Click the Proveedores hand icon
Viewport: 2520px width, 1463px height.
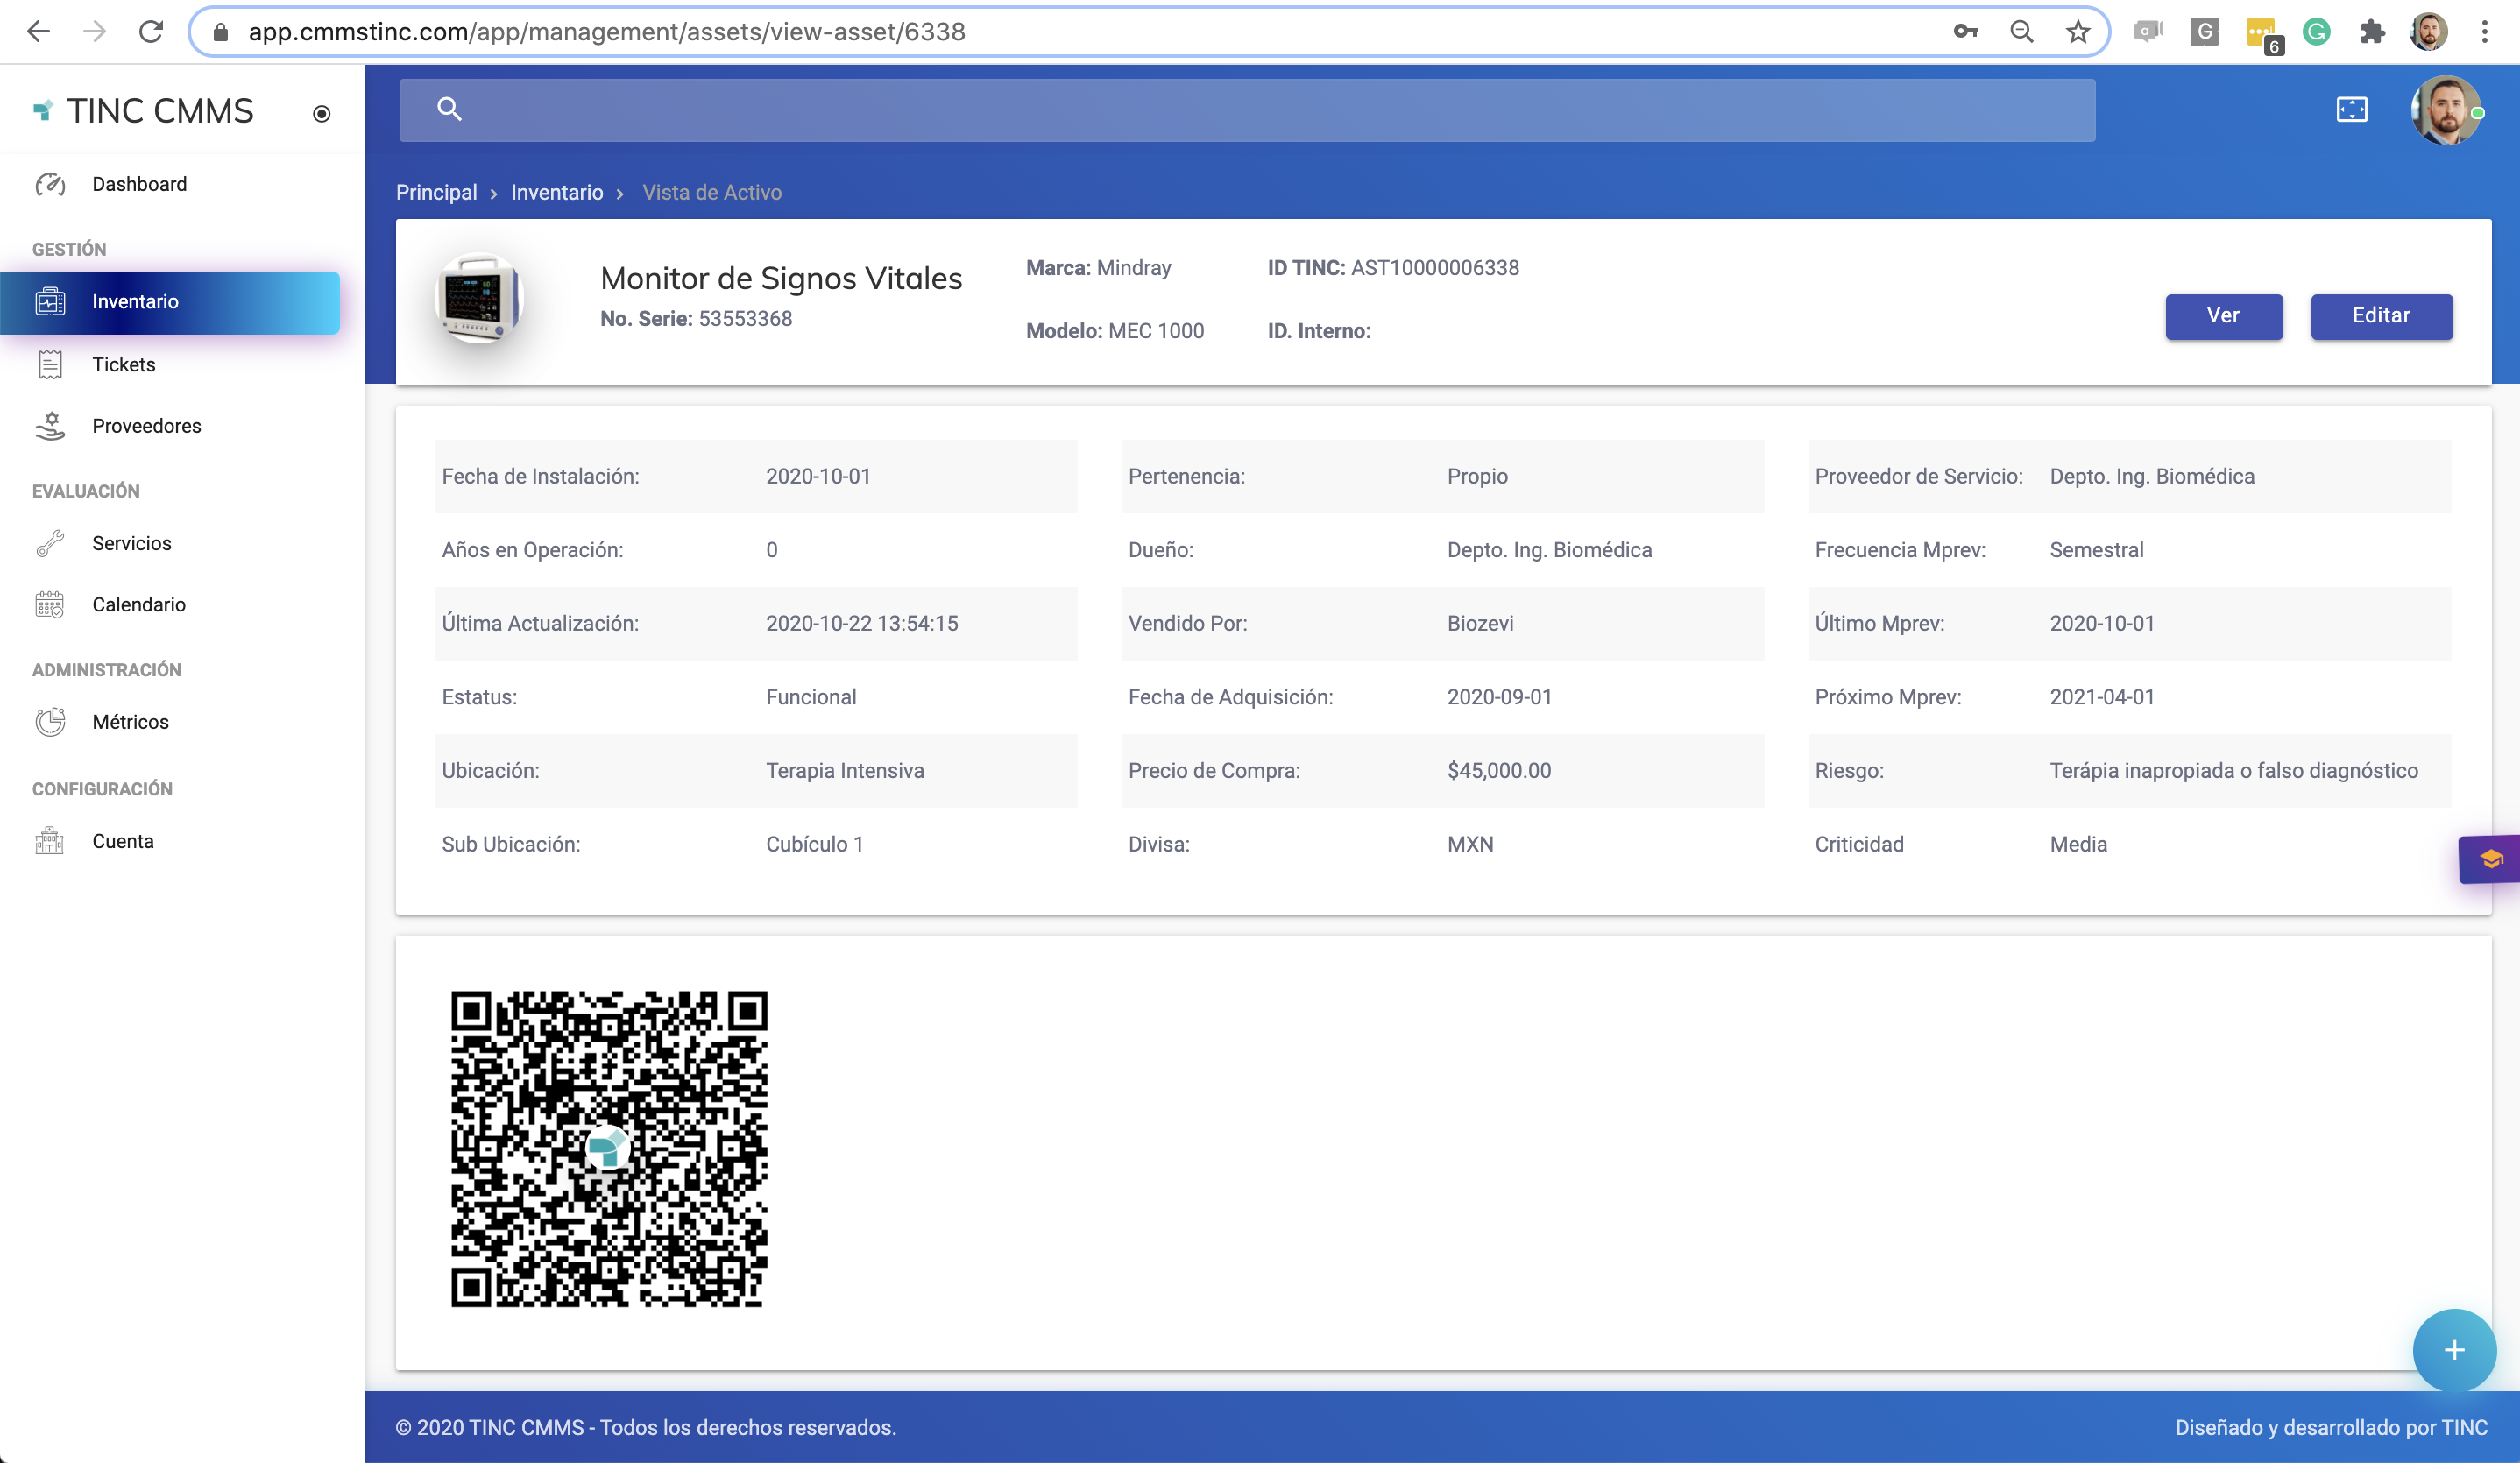[50, 426]
